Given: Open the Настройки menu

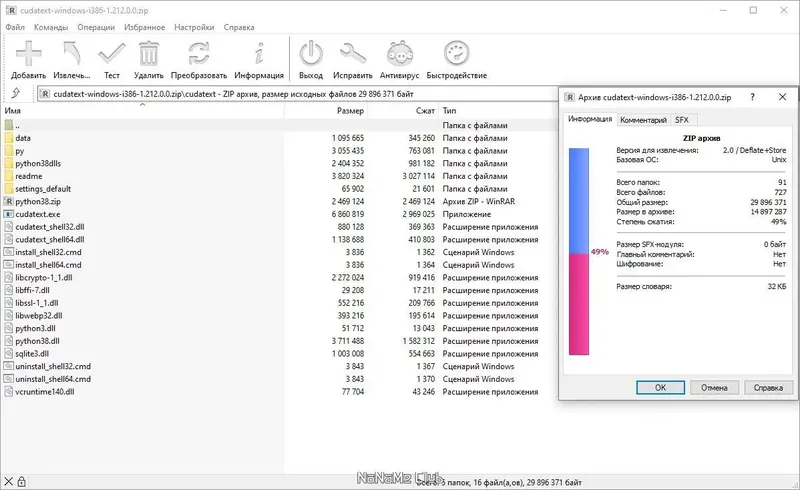Looking at the screenshot, I should coord(194,27).
